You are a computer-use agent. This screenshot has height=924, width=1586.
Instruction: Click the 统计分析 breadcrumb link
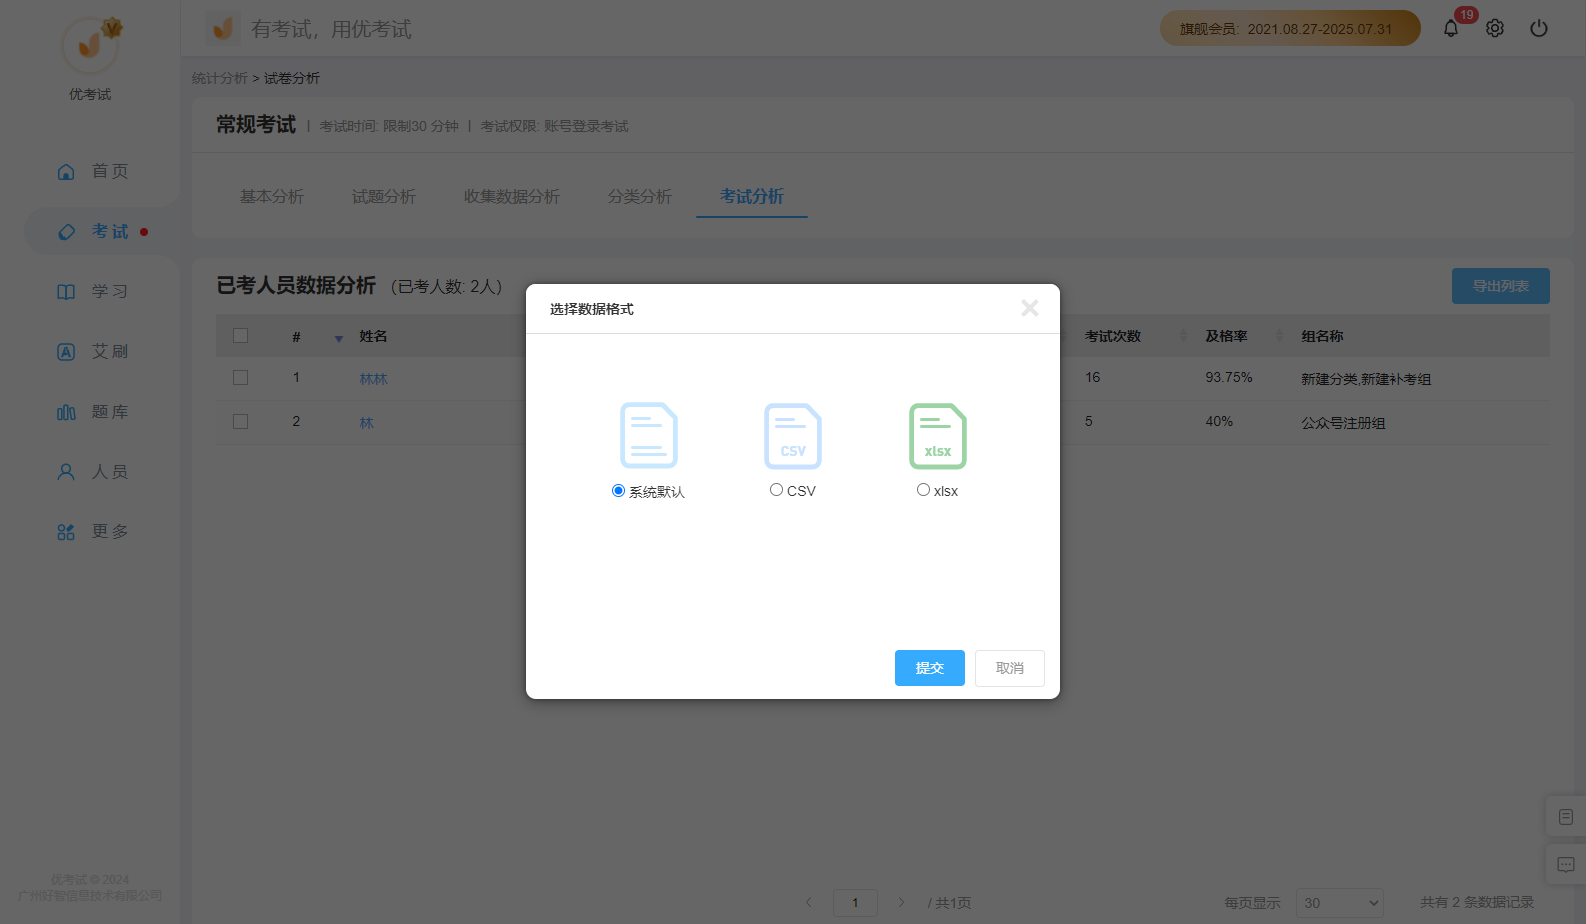click(220, 78)
